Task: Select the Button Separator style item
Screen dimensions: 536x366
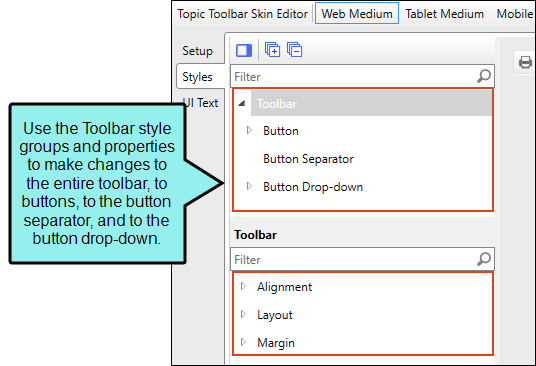Action: (x=308, y=159)
